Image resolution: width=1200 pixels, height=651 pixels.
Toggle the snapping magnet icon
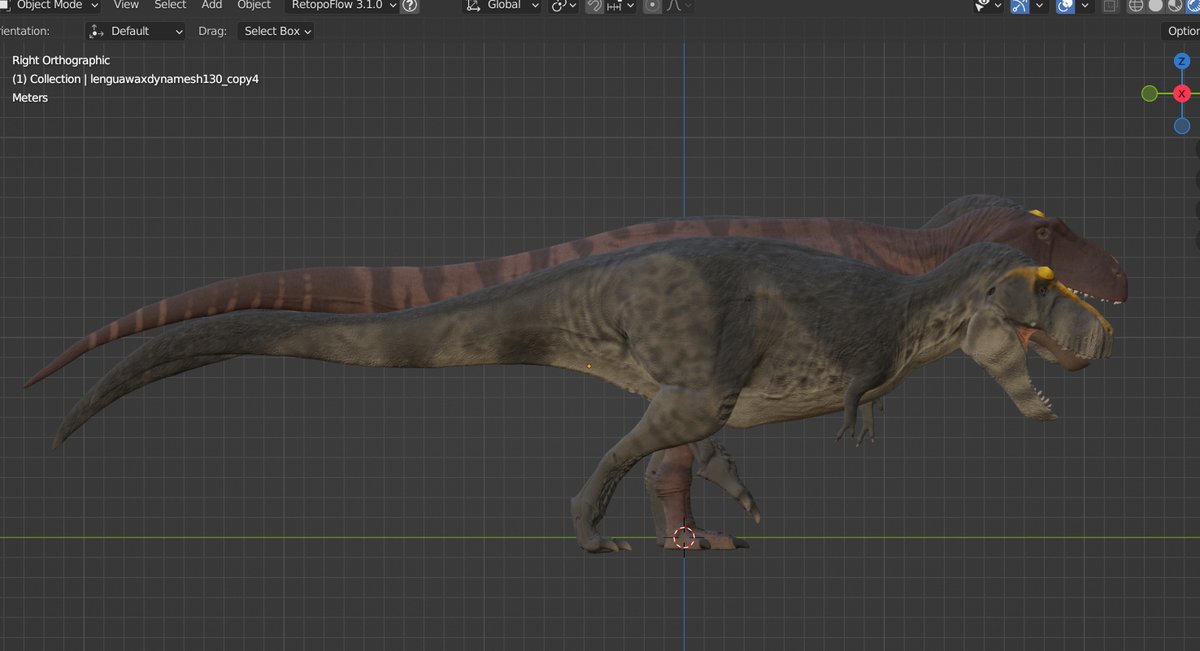595,5
